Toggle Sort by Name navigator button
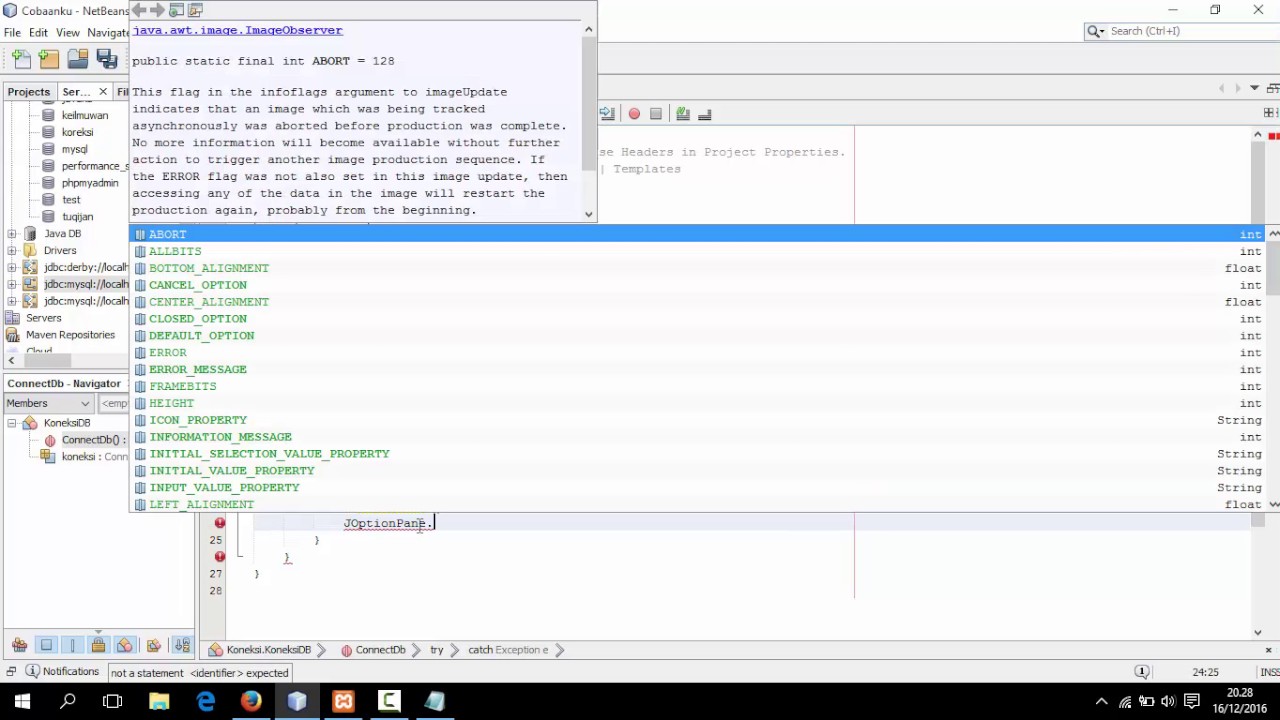The height and width of the screenshot is (720, 1280). [181, 645]
